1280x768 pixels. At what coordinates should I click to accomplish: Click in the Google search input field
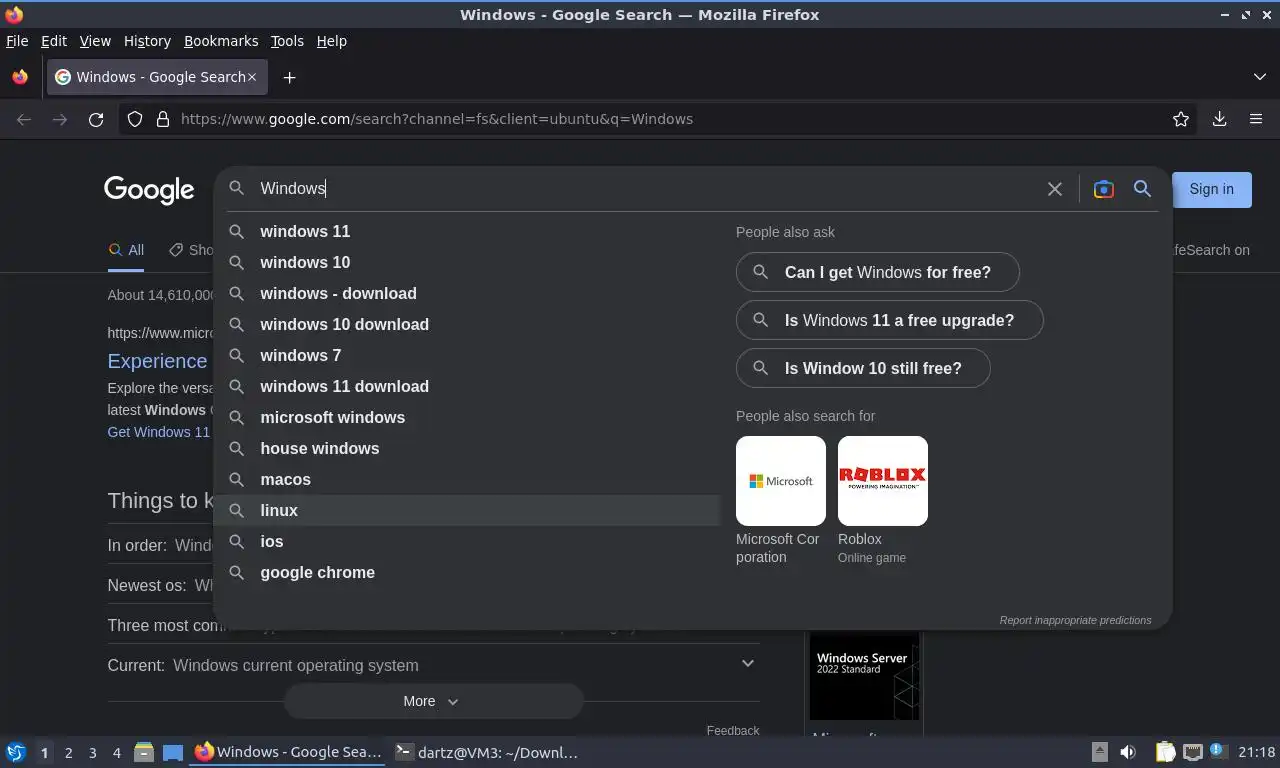(645, 189)
